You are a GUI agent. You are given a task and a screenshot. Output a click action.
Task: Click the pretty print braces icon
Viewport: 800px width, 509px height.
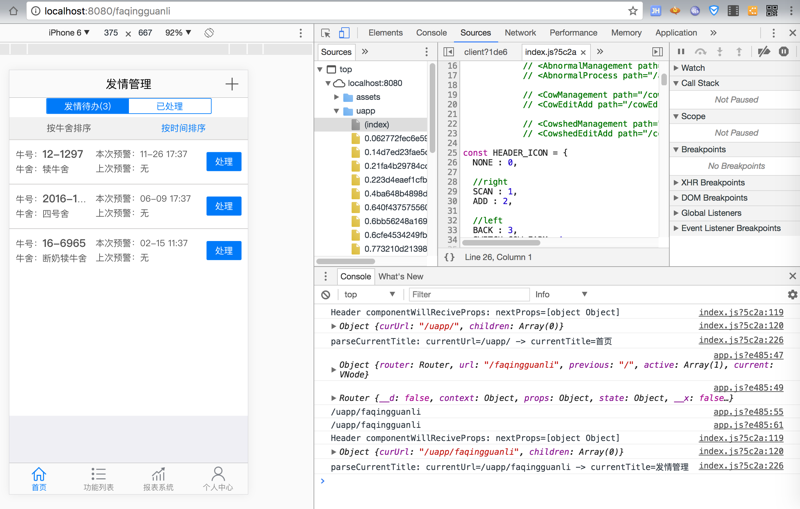coord(449,257)
